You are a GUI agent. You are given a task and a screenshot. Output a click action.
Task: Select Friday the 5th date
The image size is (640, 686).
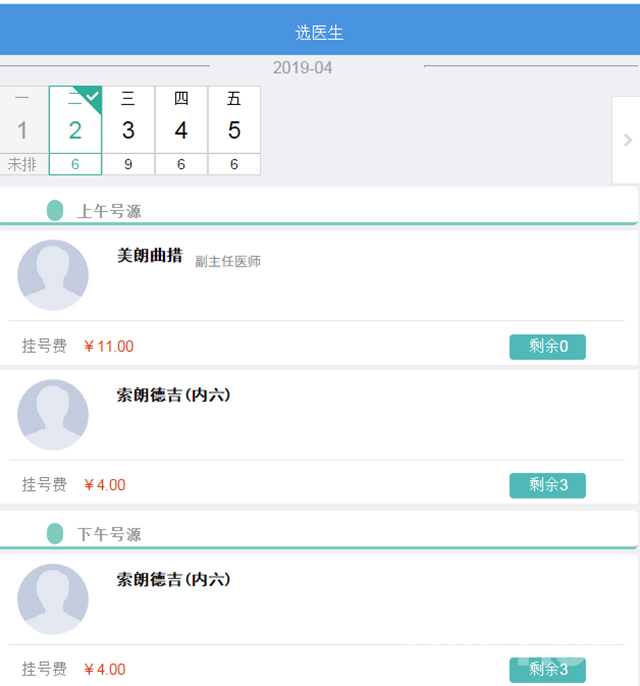234,130
